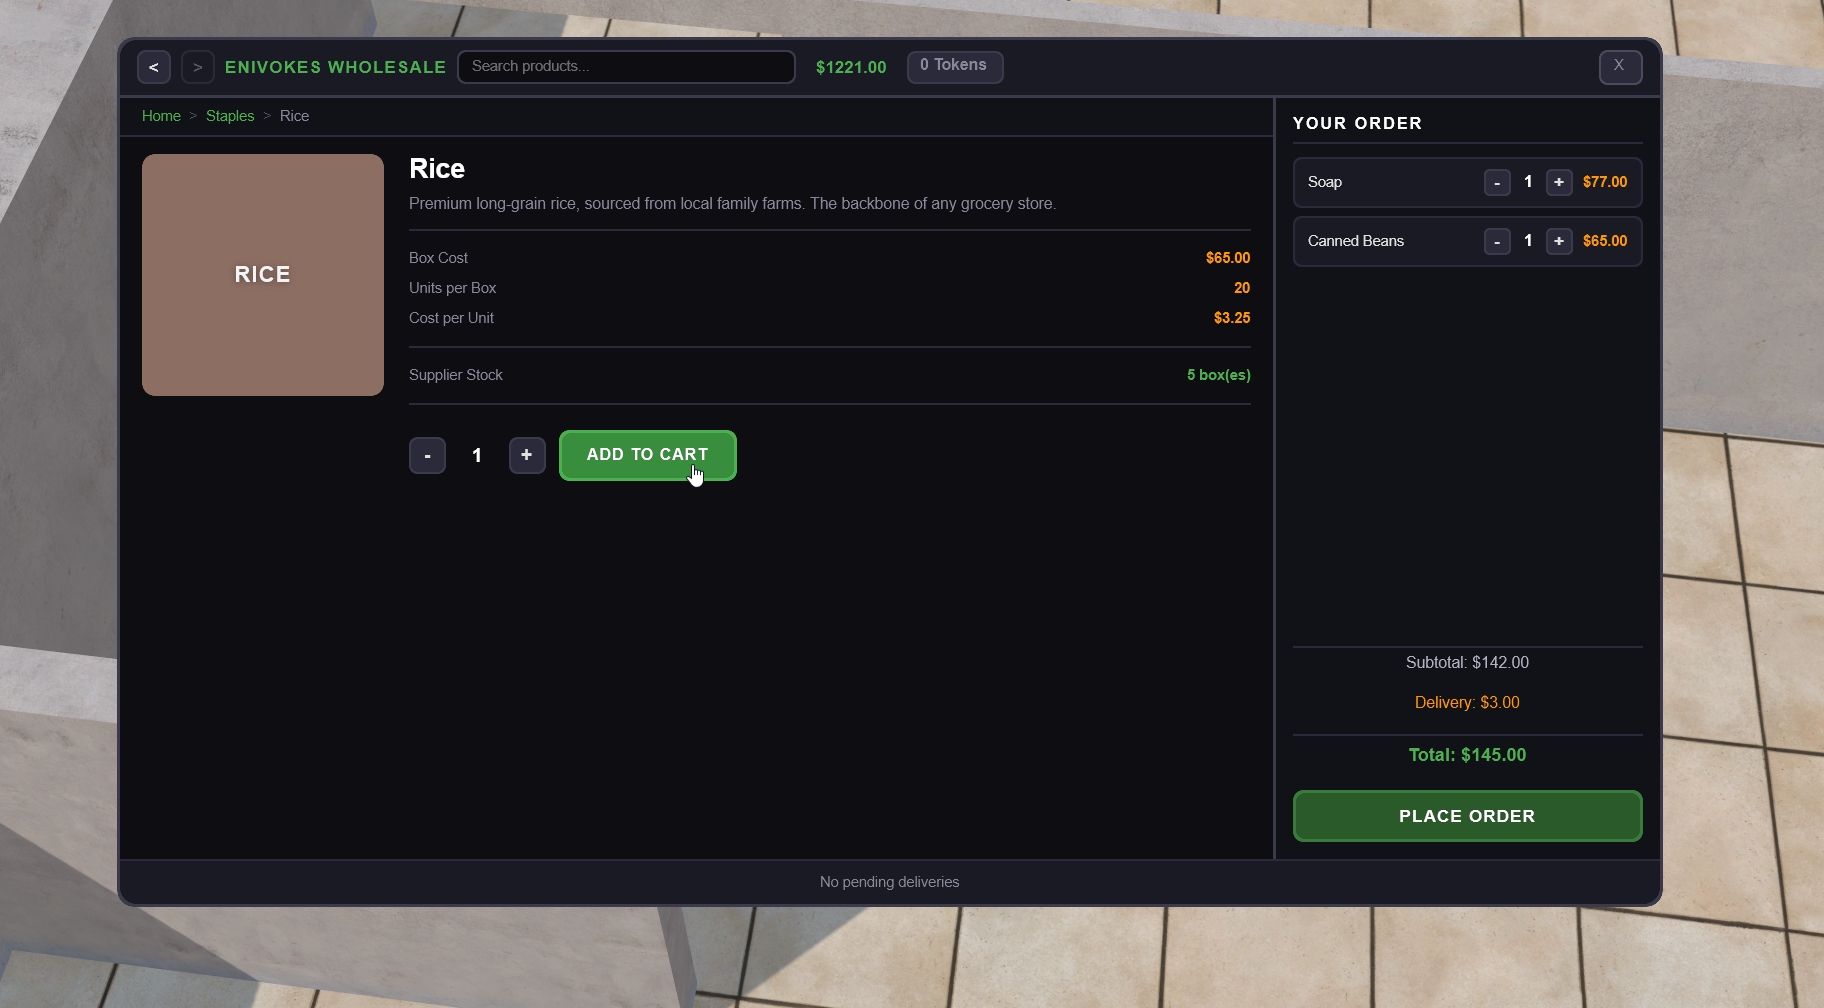Screen dimensions: 1824x1008
Task: Click the forward navigation arrow
Action: point(198,67)
